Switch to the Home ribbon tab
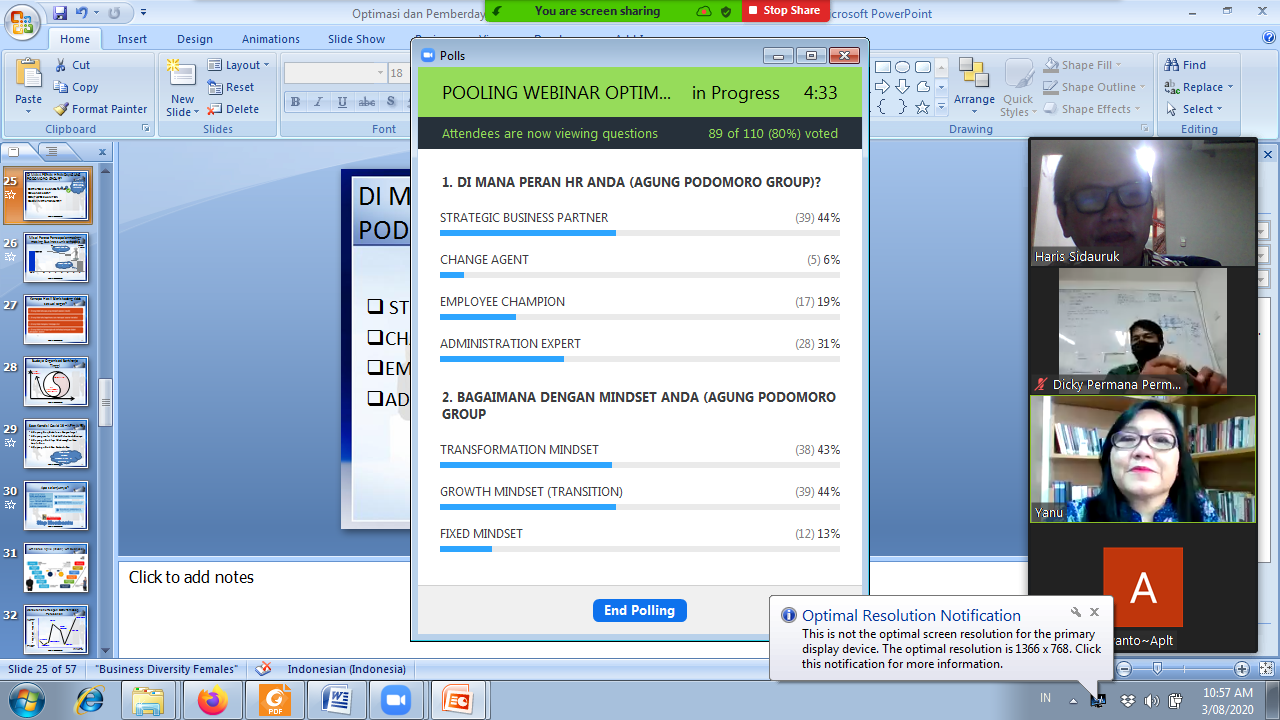The height and width of the screenshot is (720, 1280). (75, 39)
